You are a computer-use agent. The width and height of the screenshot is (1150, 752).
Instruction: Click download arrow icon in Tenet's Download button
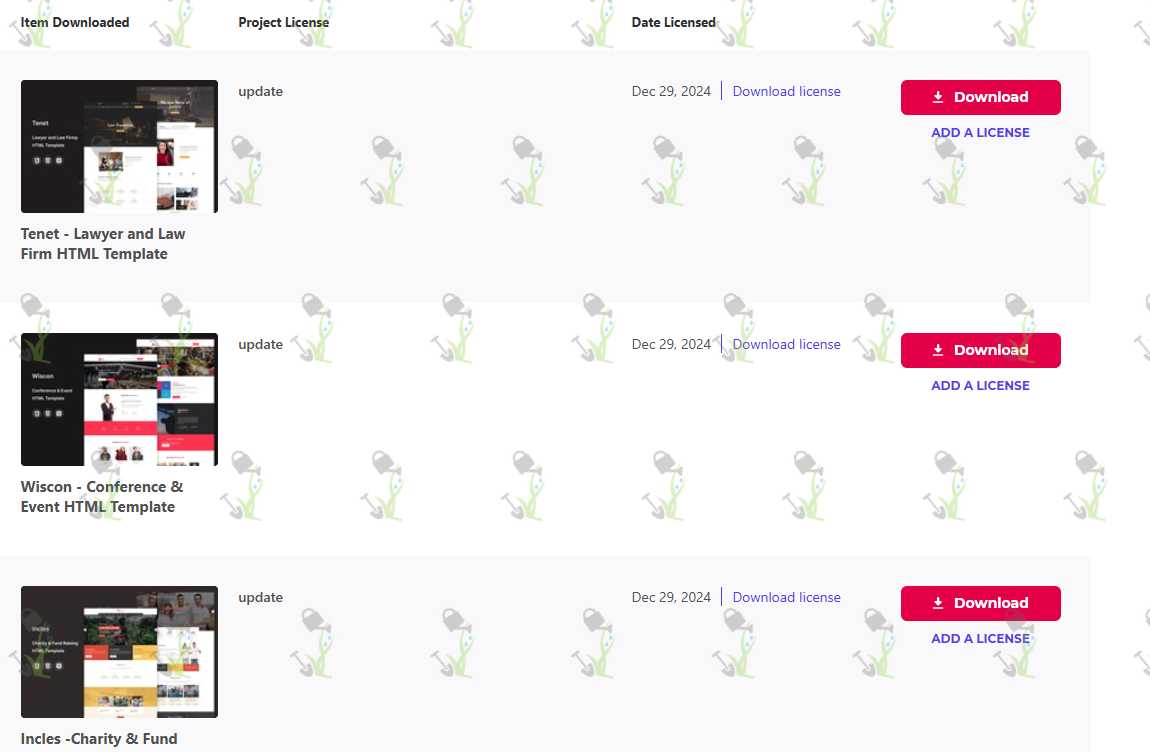pyautogui.click(x=937, y=97)
